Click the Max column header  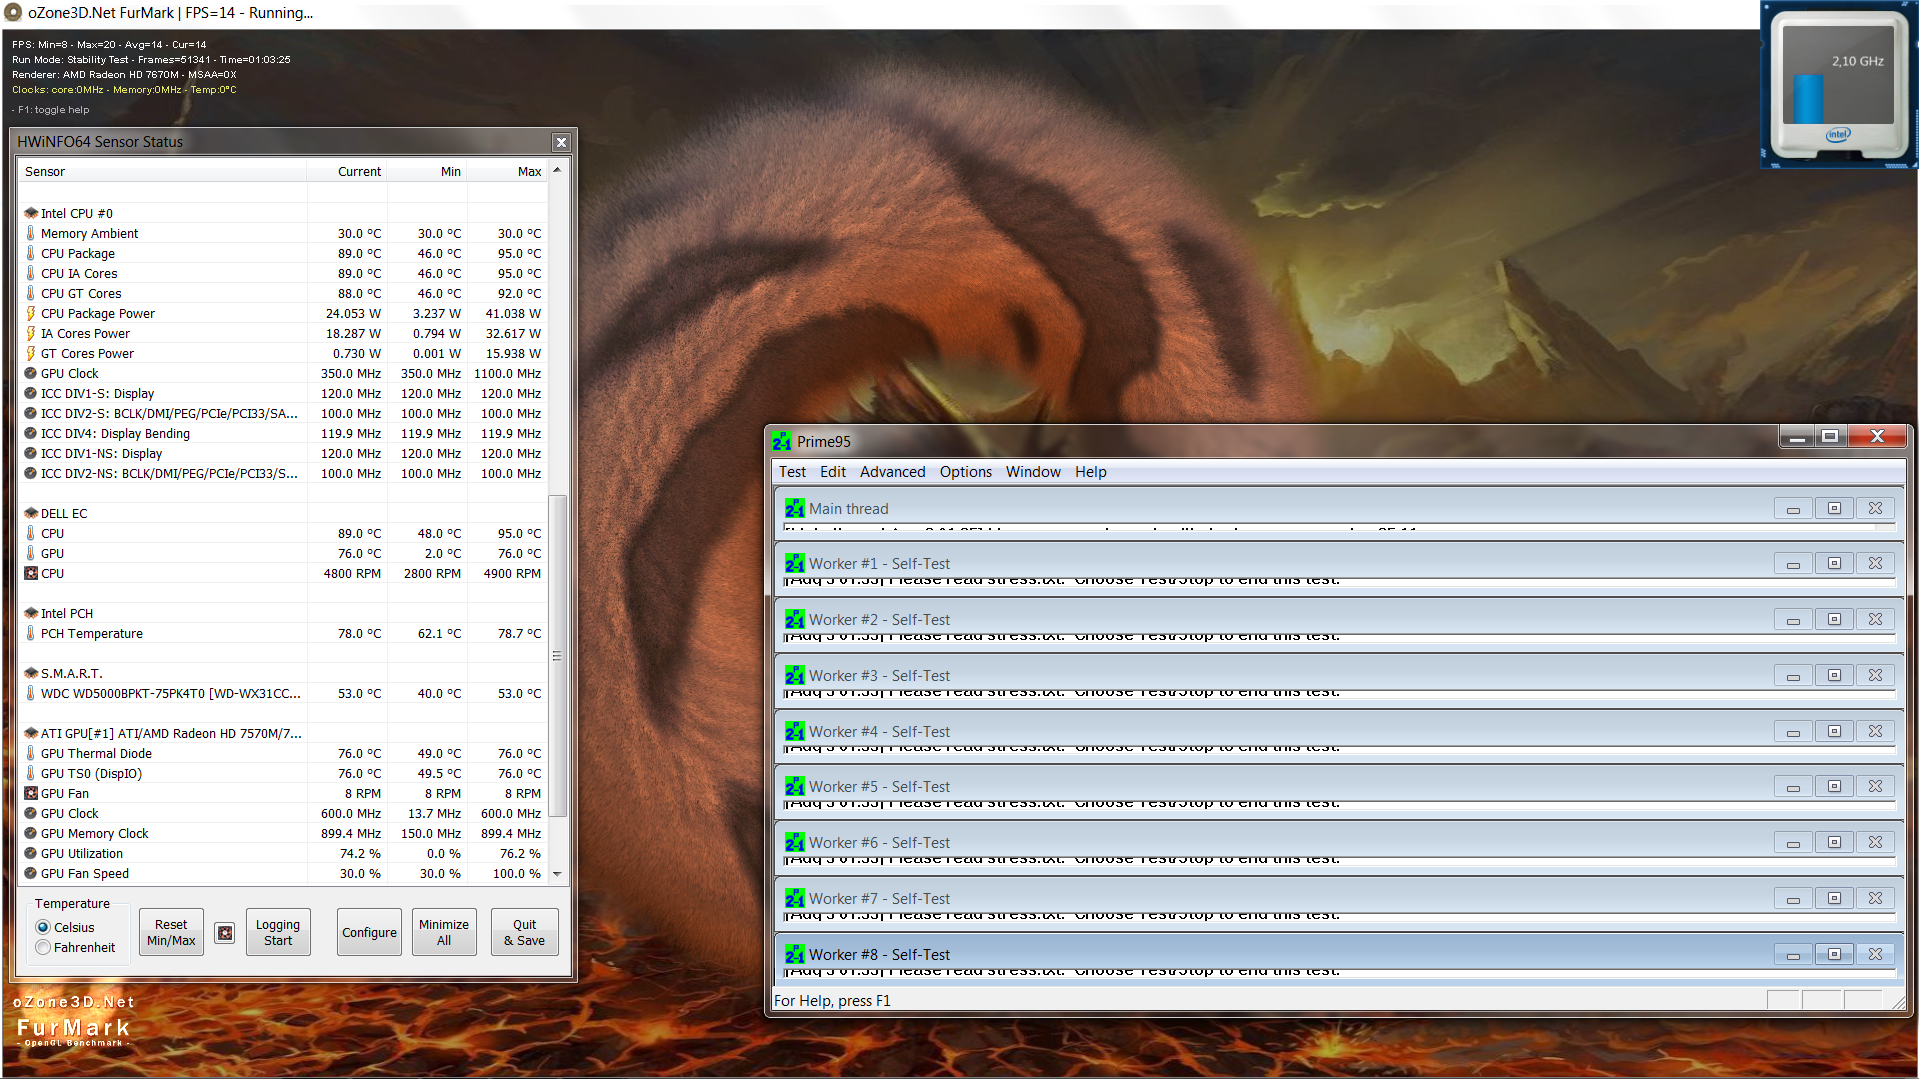point(507,171)
